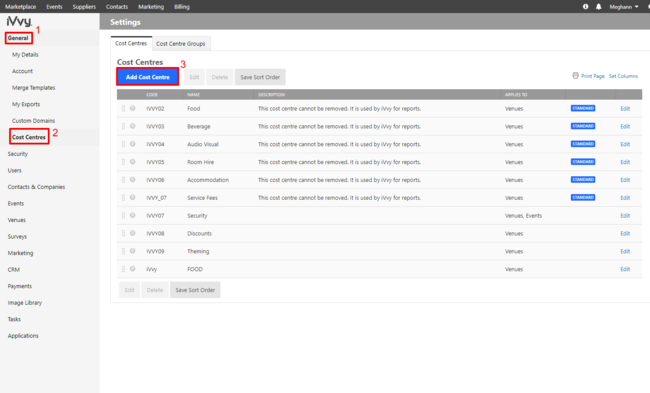
Task: Click the STANDARD badge on Accommodation row
Action: coord(583,180)
